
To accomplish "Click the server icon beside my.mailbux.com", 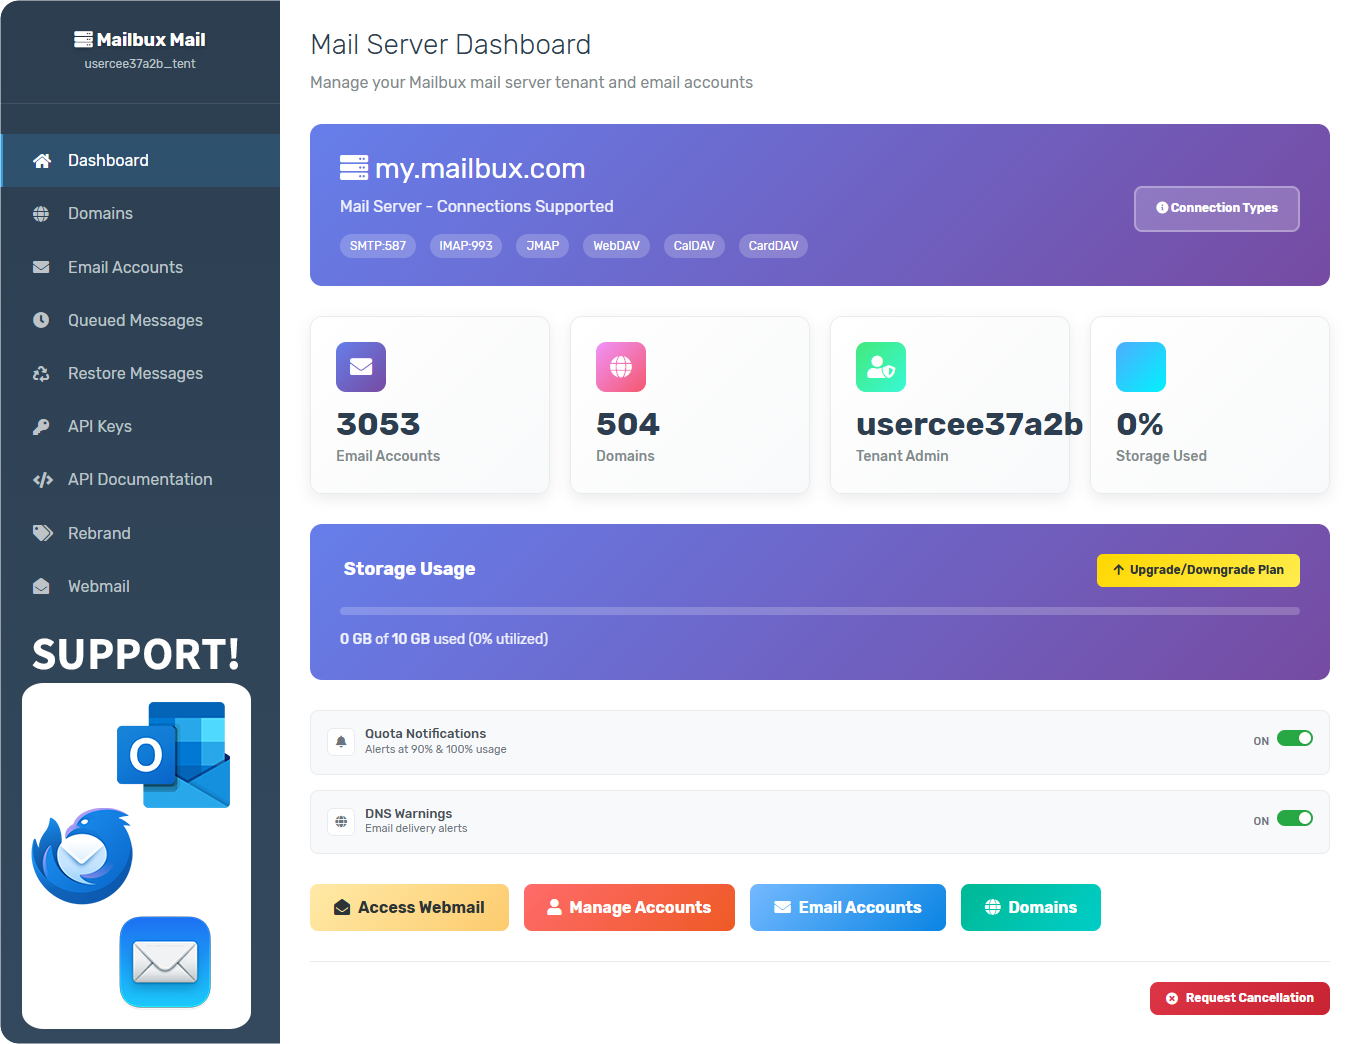I will tap(354, 168).
